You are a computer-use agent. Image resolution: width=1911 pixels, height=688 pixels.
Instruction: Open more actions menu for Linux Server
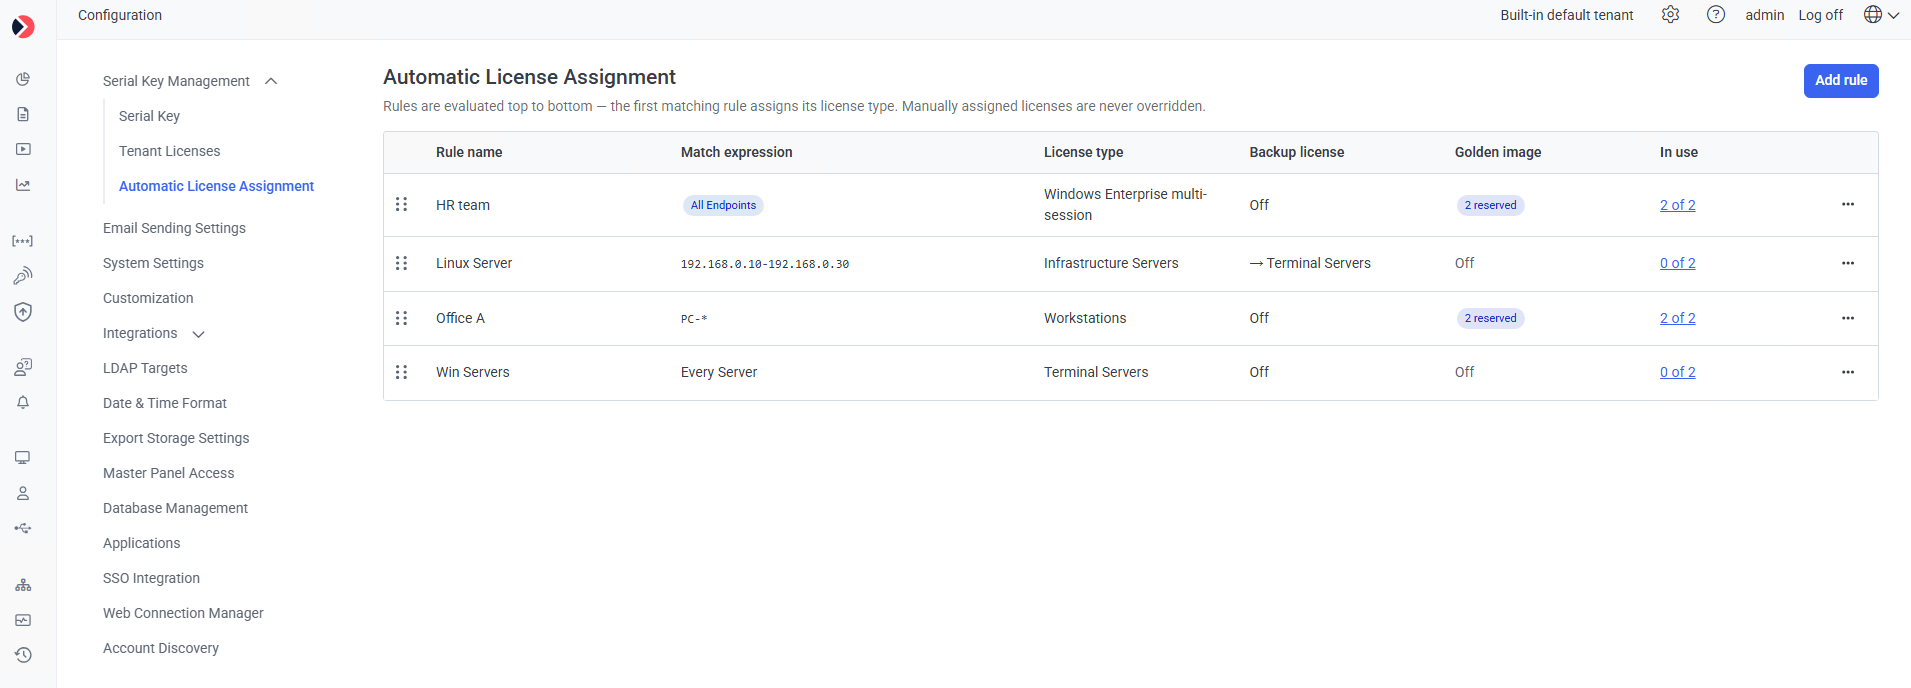point(1848,263)
